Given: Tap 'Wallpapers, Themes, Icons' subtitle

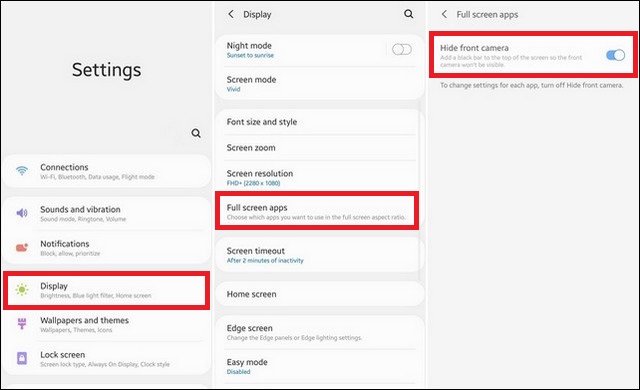Looking at the screenshot, I should tap(76, 330).
